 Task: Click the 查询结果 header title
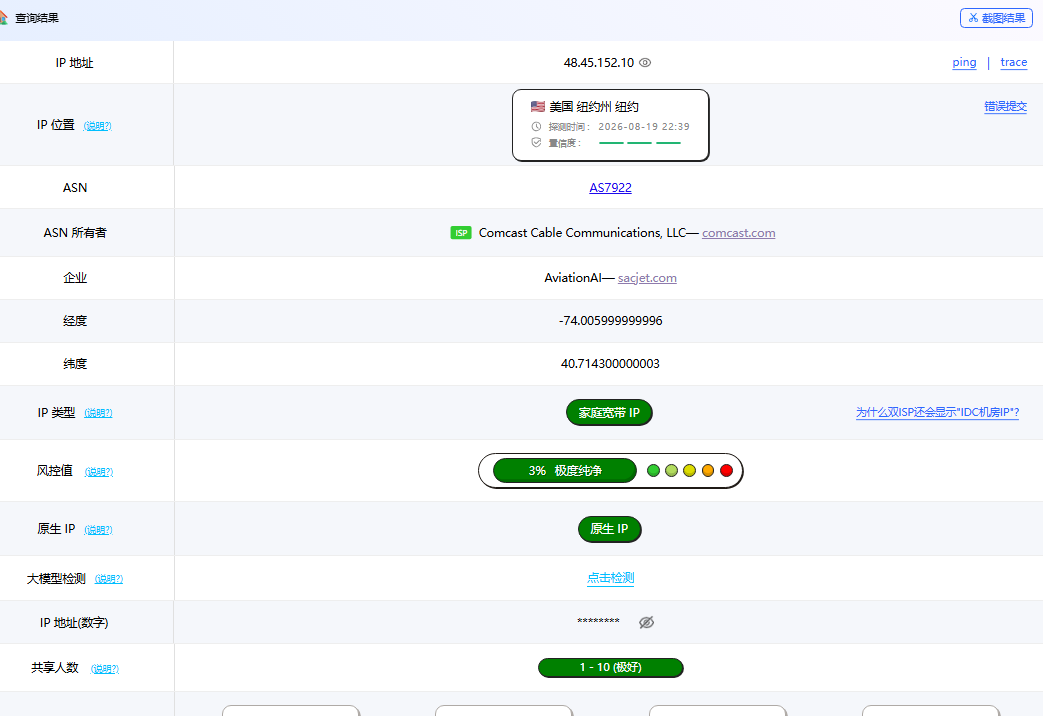(37, 18)
